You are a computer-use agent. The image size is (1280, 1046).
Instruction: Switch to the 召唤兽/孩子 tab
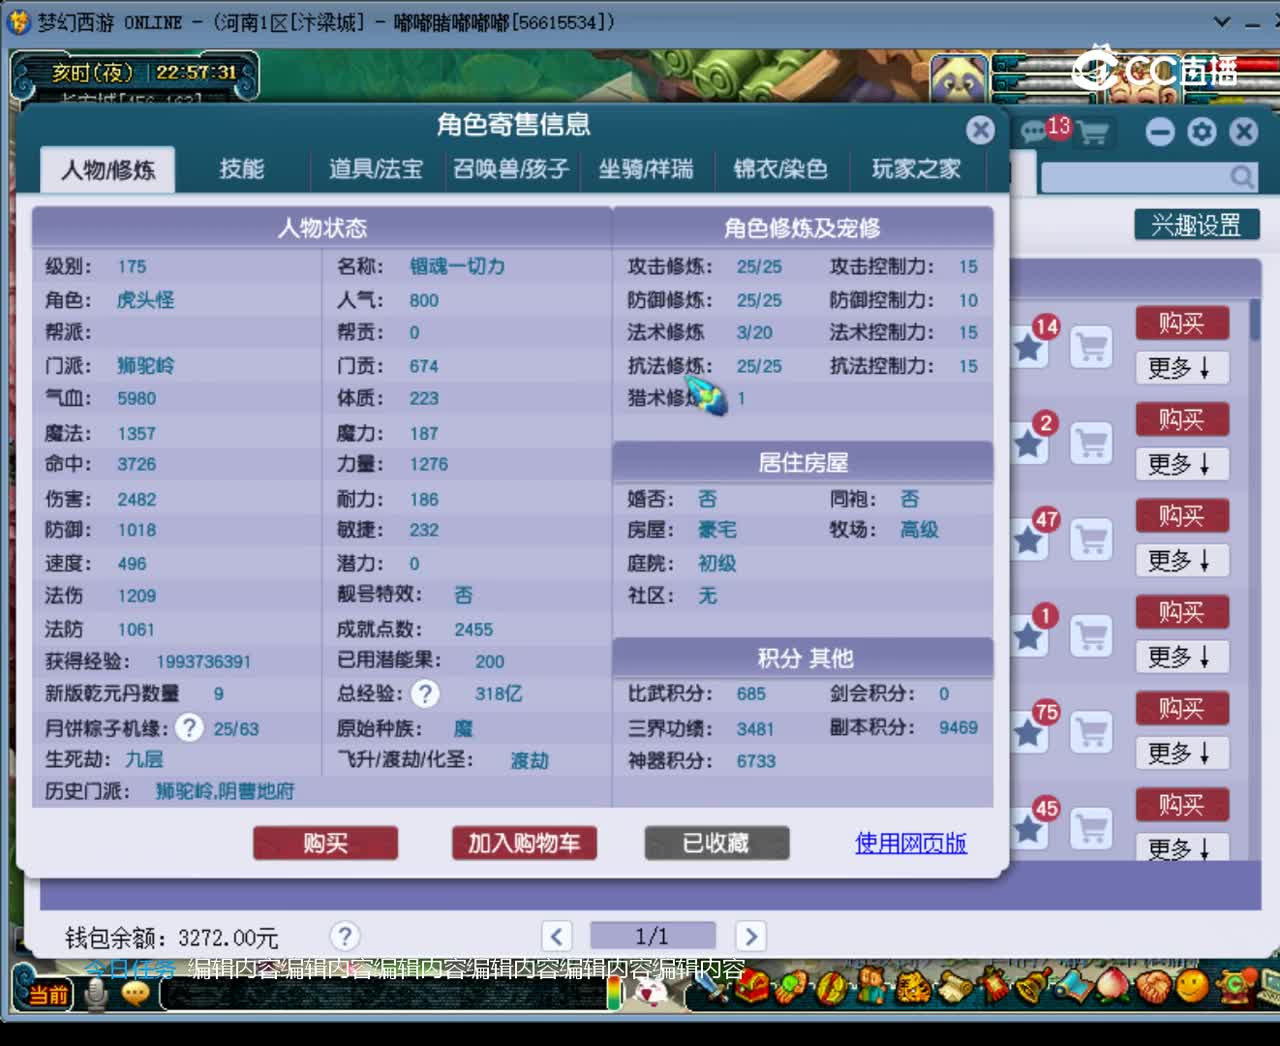[x=511, y=169]
